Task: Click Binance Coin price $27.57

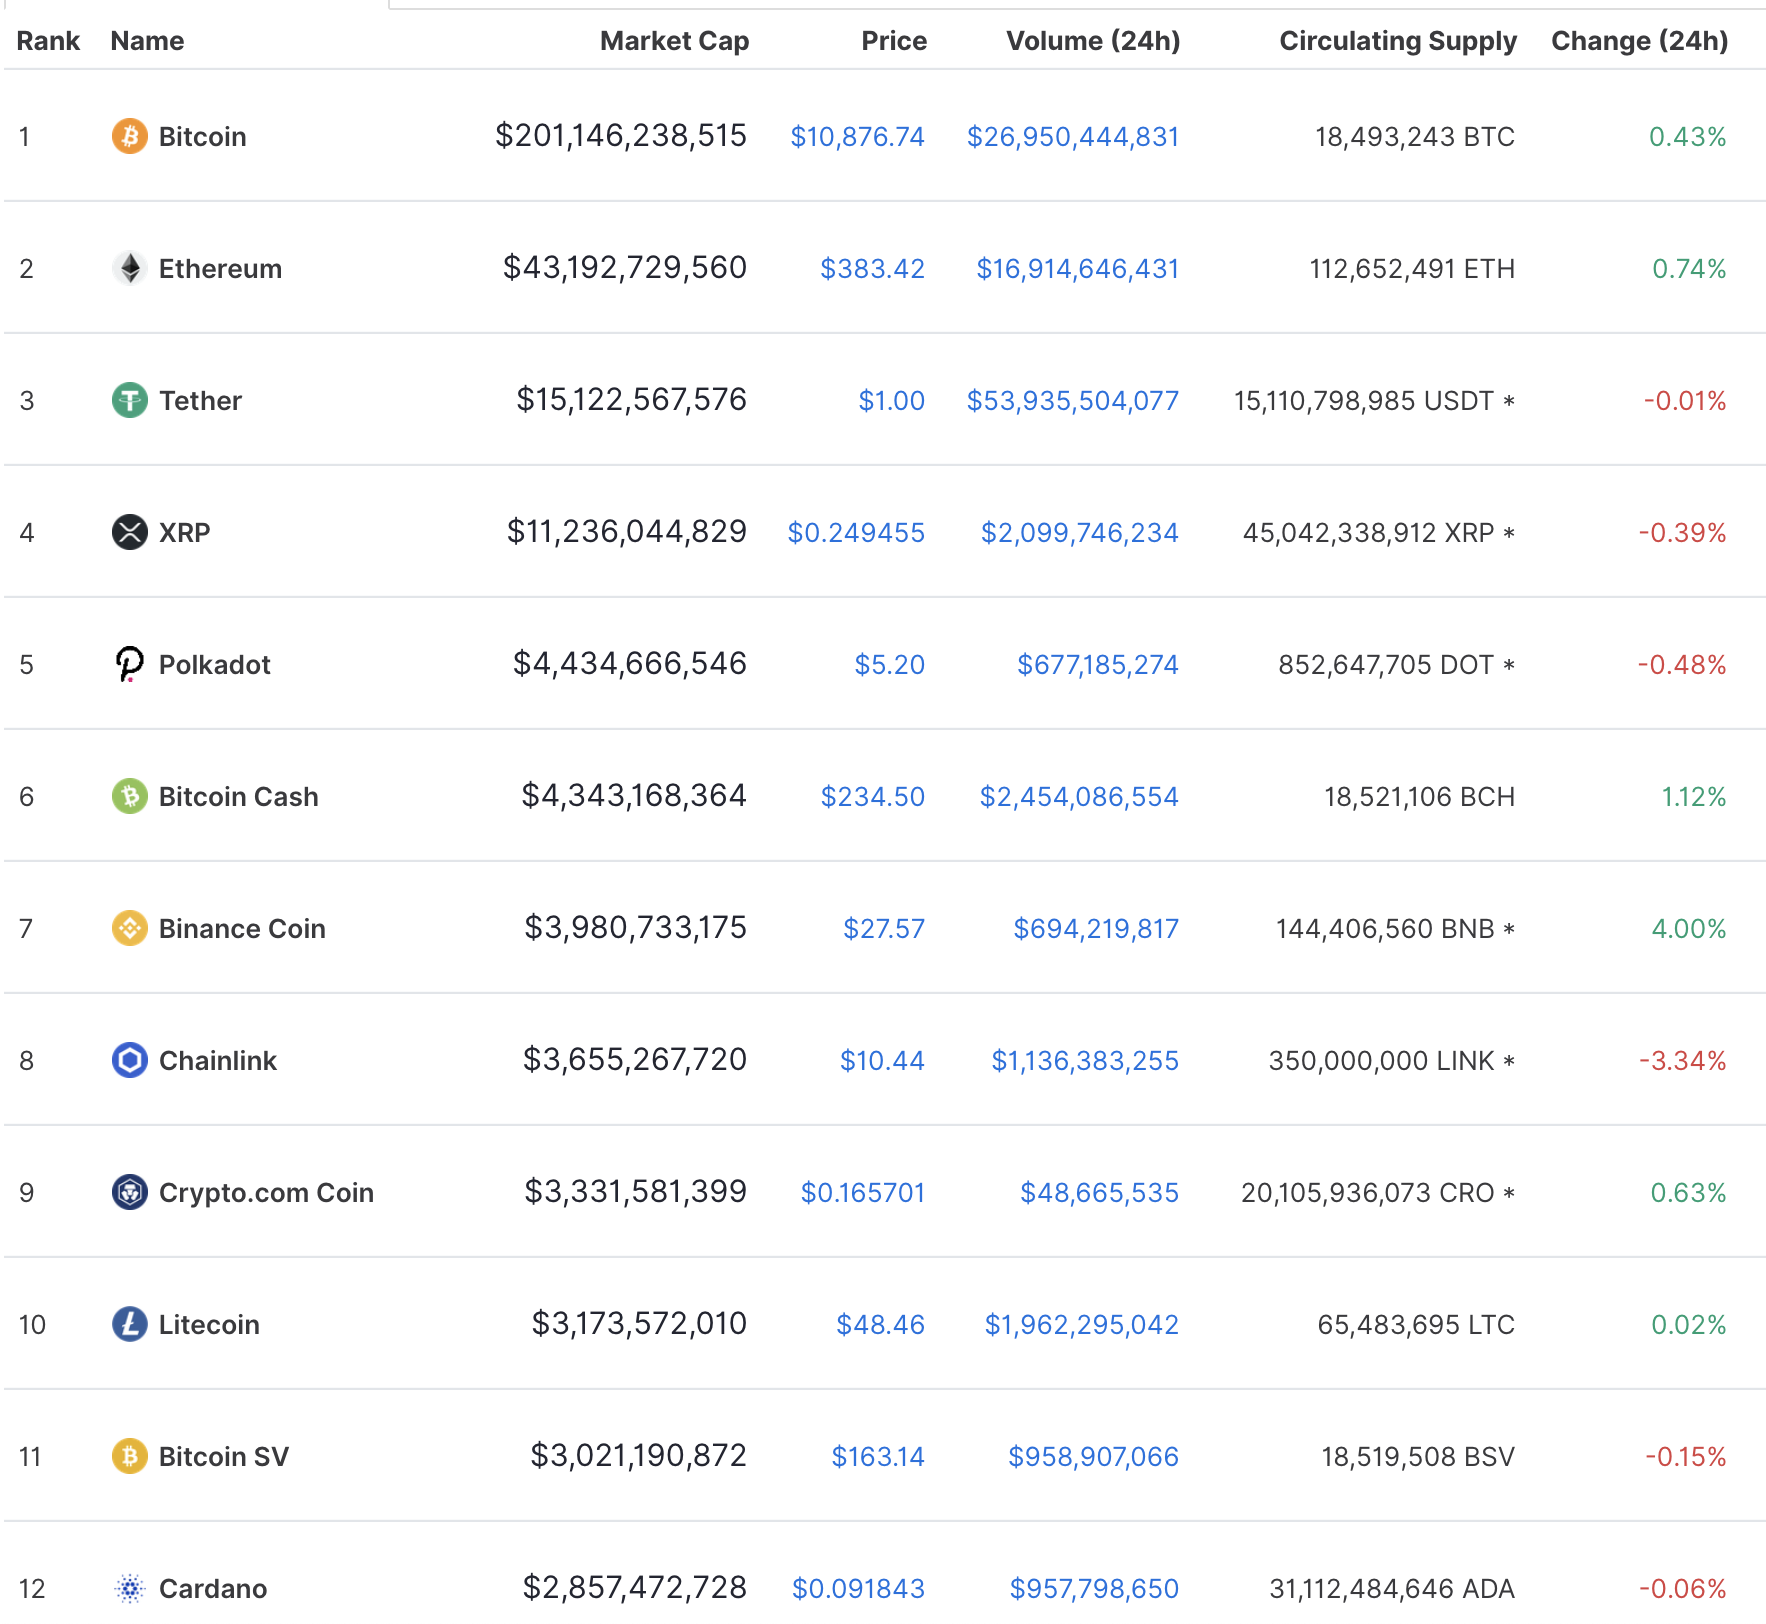Action: [884, 929]
